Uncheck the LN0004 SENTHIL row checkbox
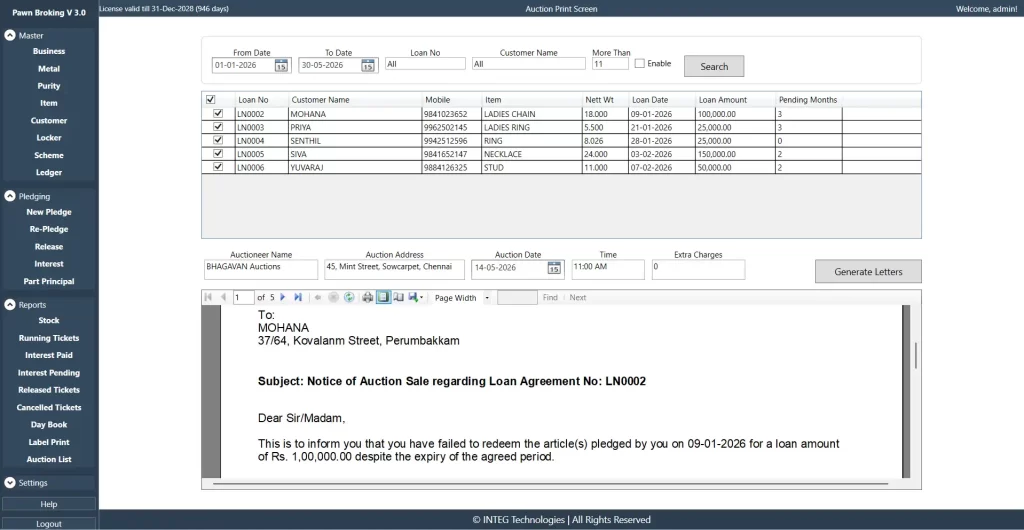 tap(218, 140)
